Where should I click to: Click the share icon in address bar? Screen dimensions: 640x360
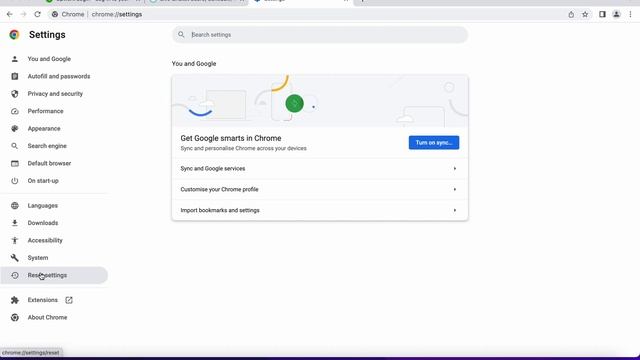[571, 14]
